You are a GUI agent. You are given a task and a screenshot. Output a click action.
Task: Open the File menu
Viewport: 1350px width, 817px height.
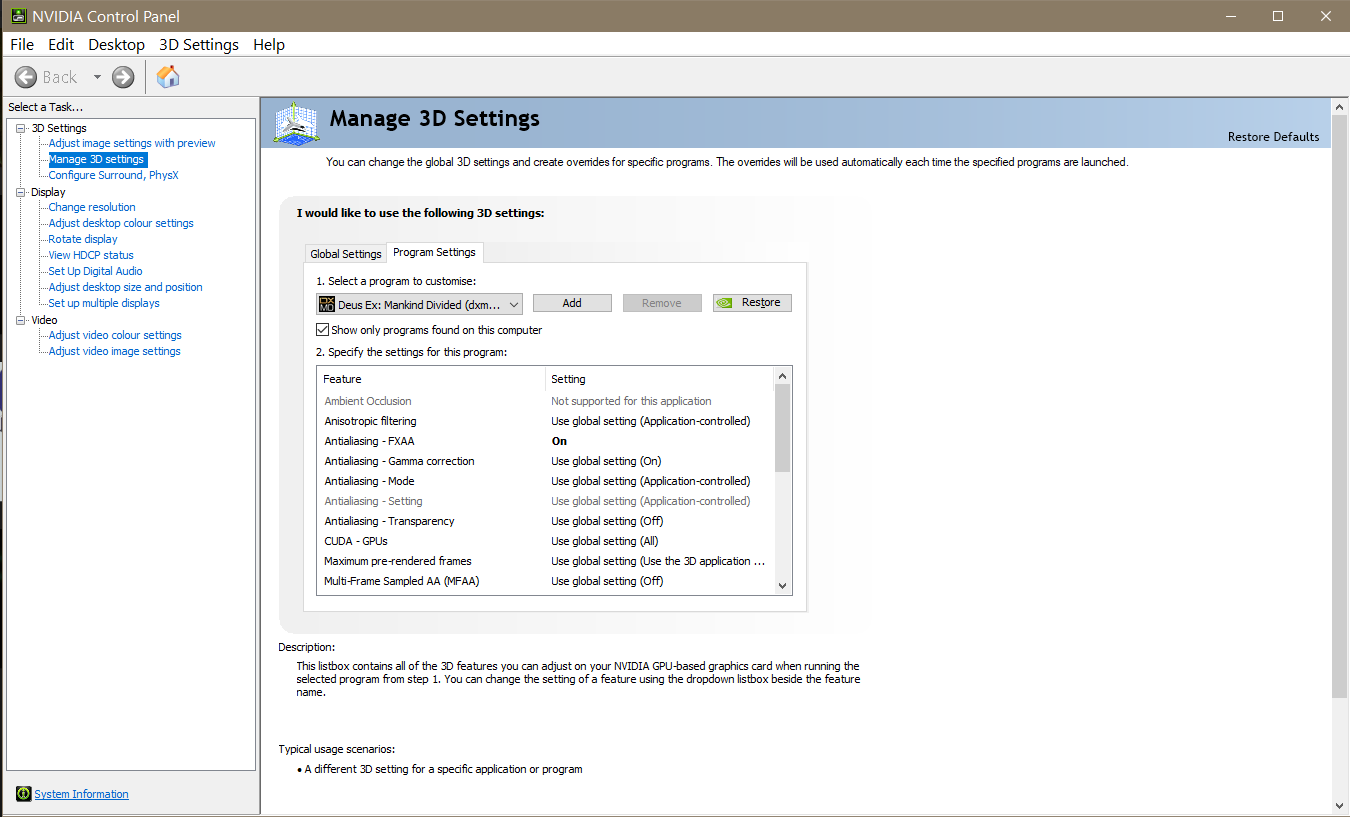coord(22,45)
